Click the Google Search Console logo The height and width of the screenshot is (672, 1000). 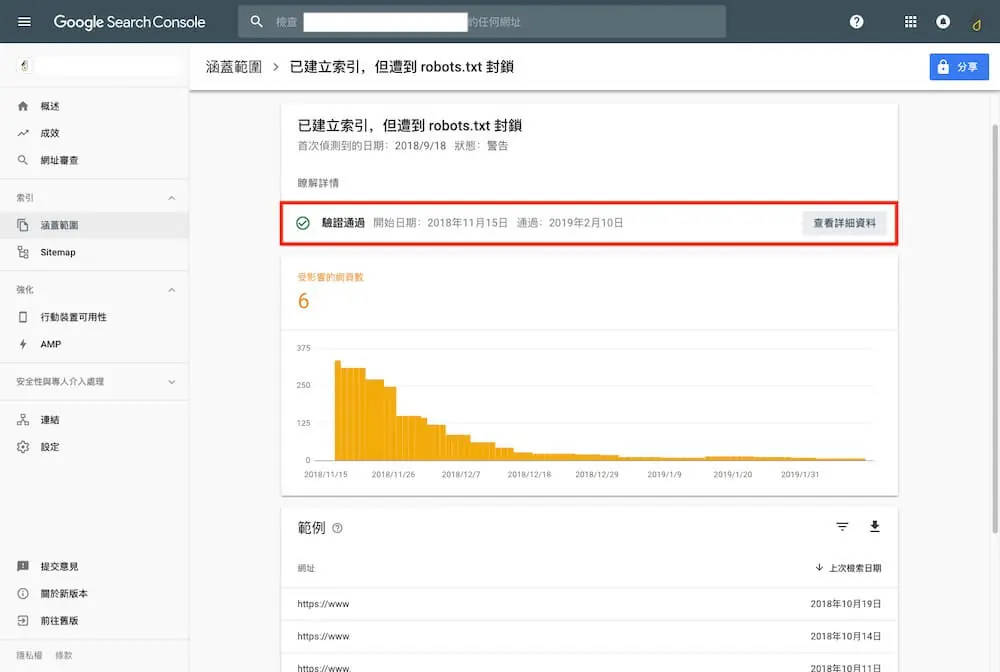click(x=129, y=22)
